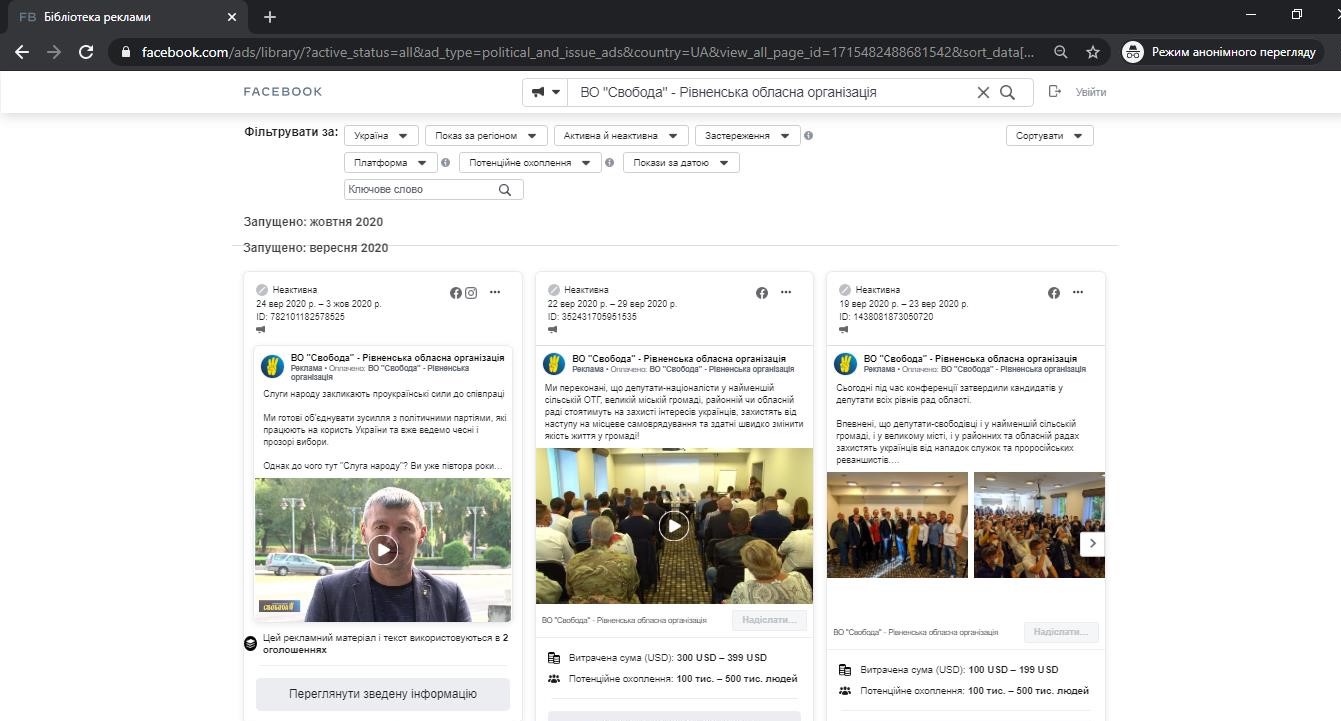
Task: Click spent amount 300 USD – 399 USD text
Action: tap(722, 658)
